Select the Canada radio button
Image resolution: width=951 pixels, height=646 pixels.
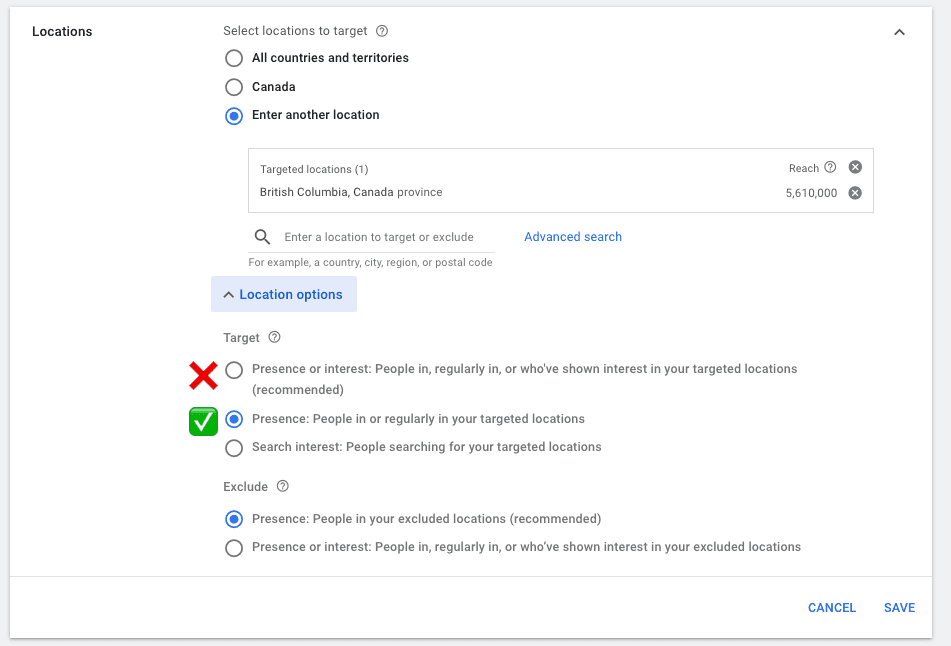point(234,87)
